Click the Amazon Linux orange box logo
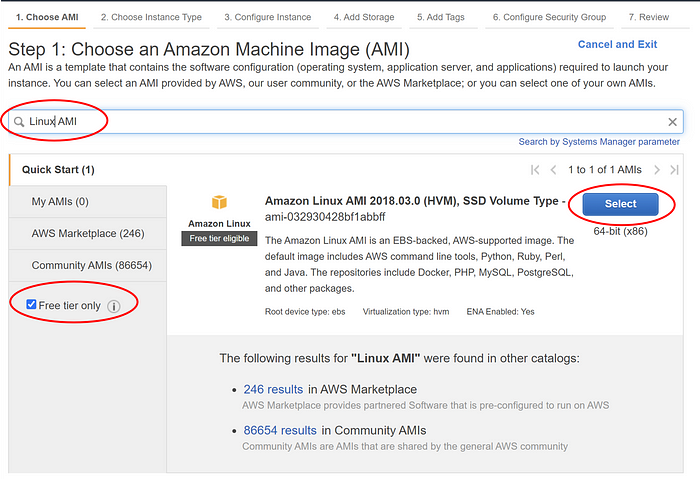The height and width of the screenshot is (479, 700). point(219,202)
